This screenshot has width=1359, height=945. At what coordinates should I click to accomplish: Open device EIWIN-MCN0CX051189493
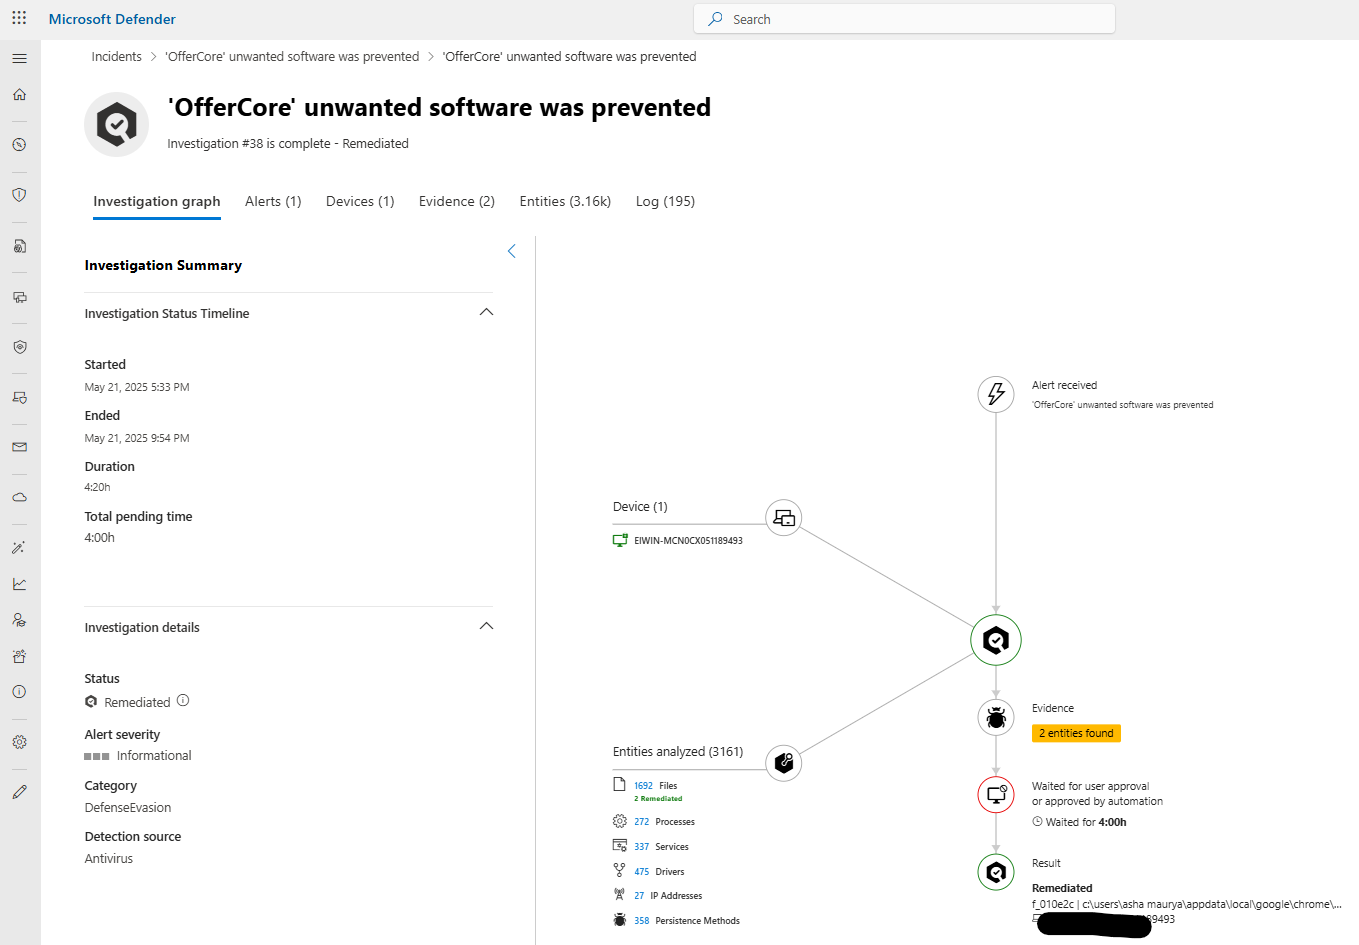688,540
